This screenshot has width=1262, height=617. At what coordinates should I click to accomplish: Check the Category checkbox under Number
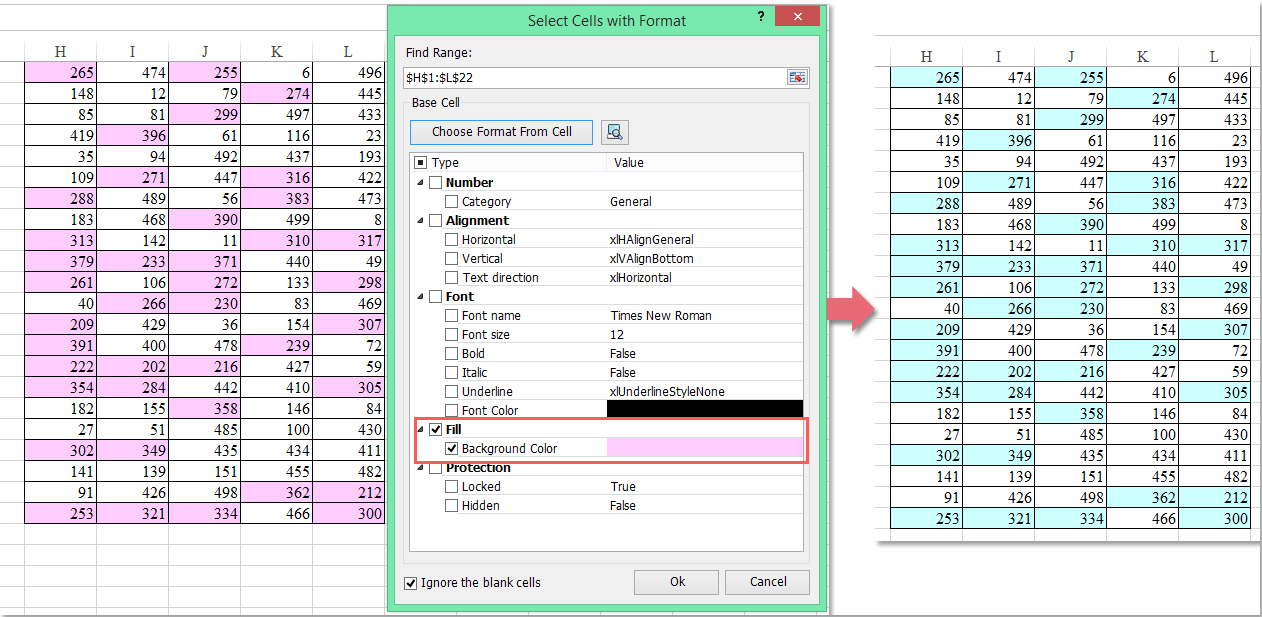pos(450,201)
